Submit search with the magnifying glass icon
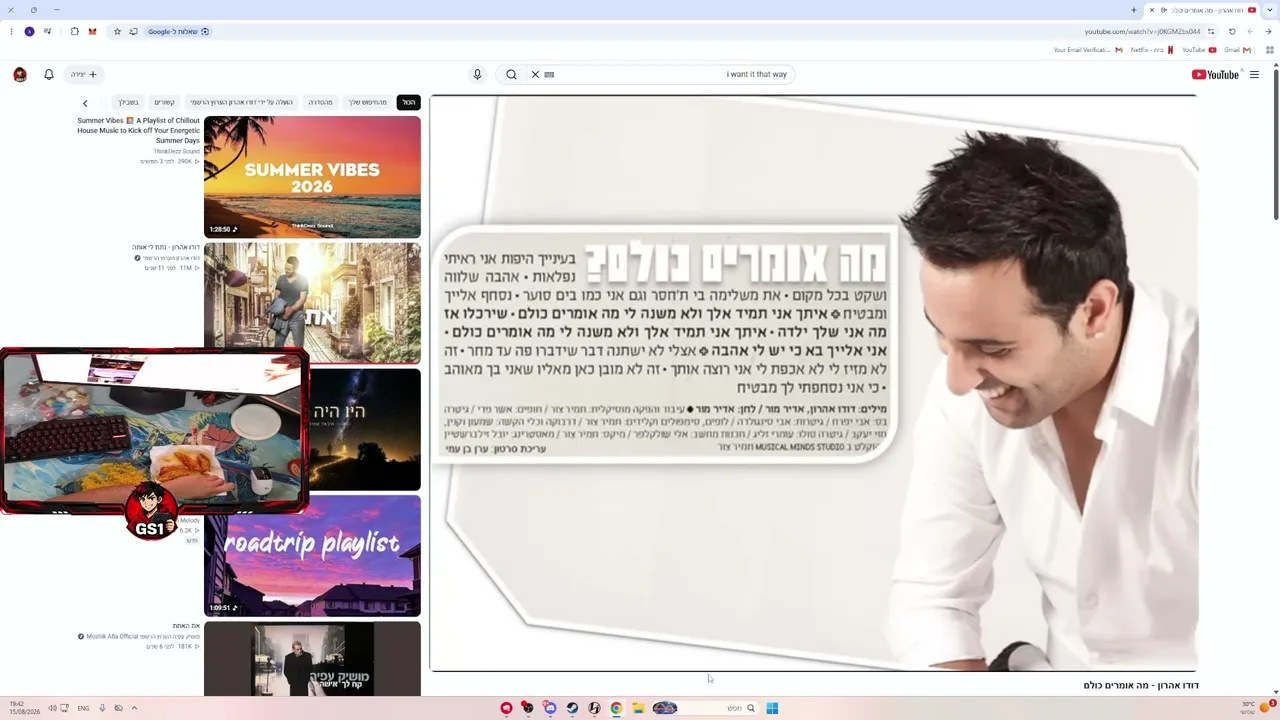This screenshot has width=1280, height=720. point(511,74)
